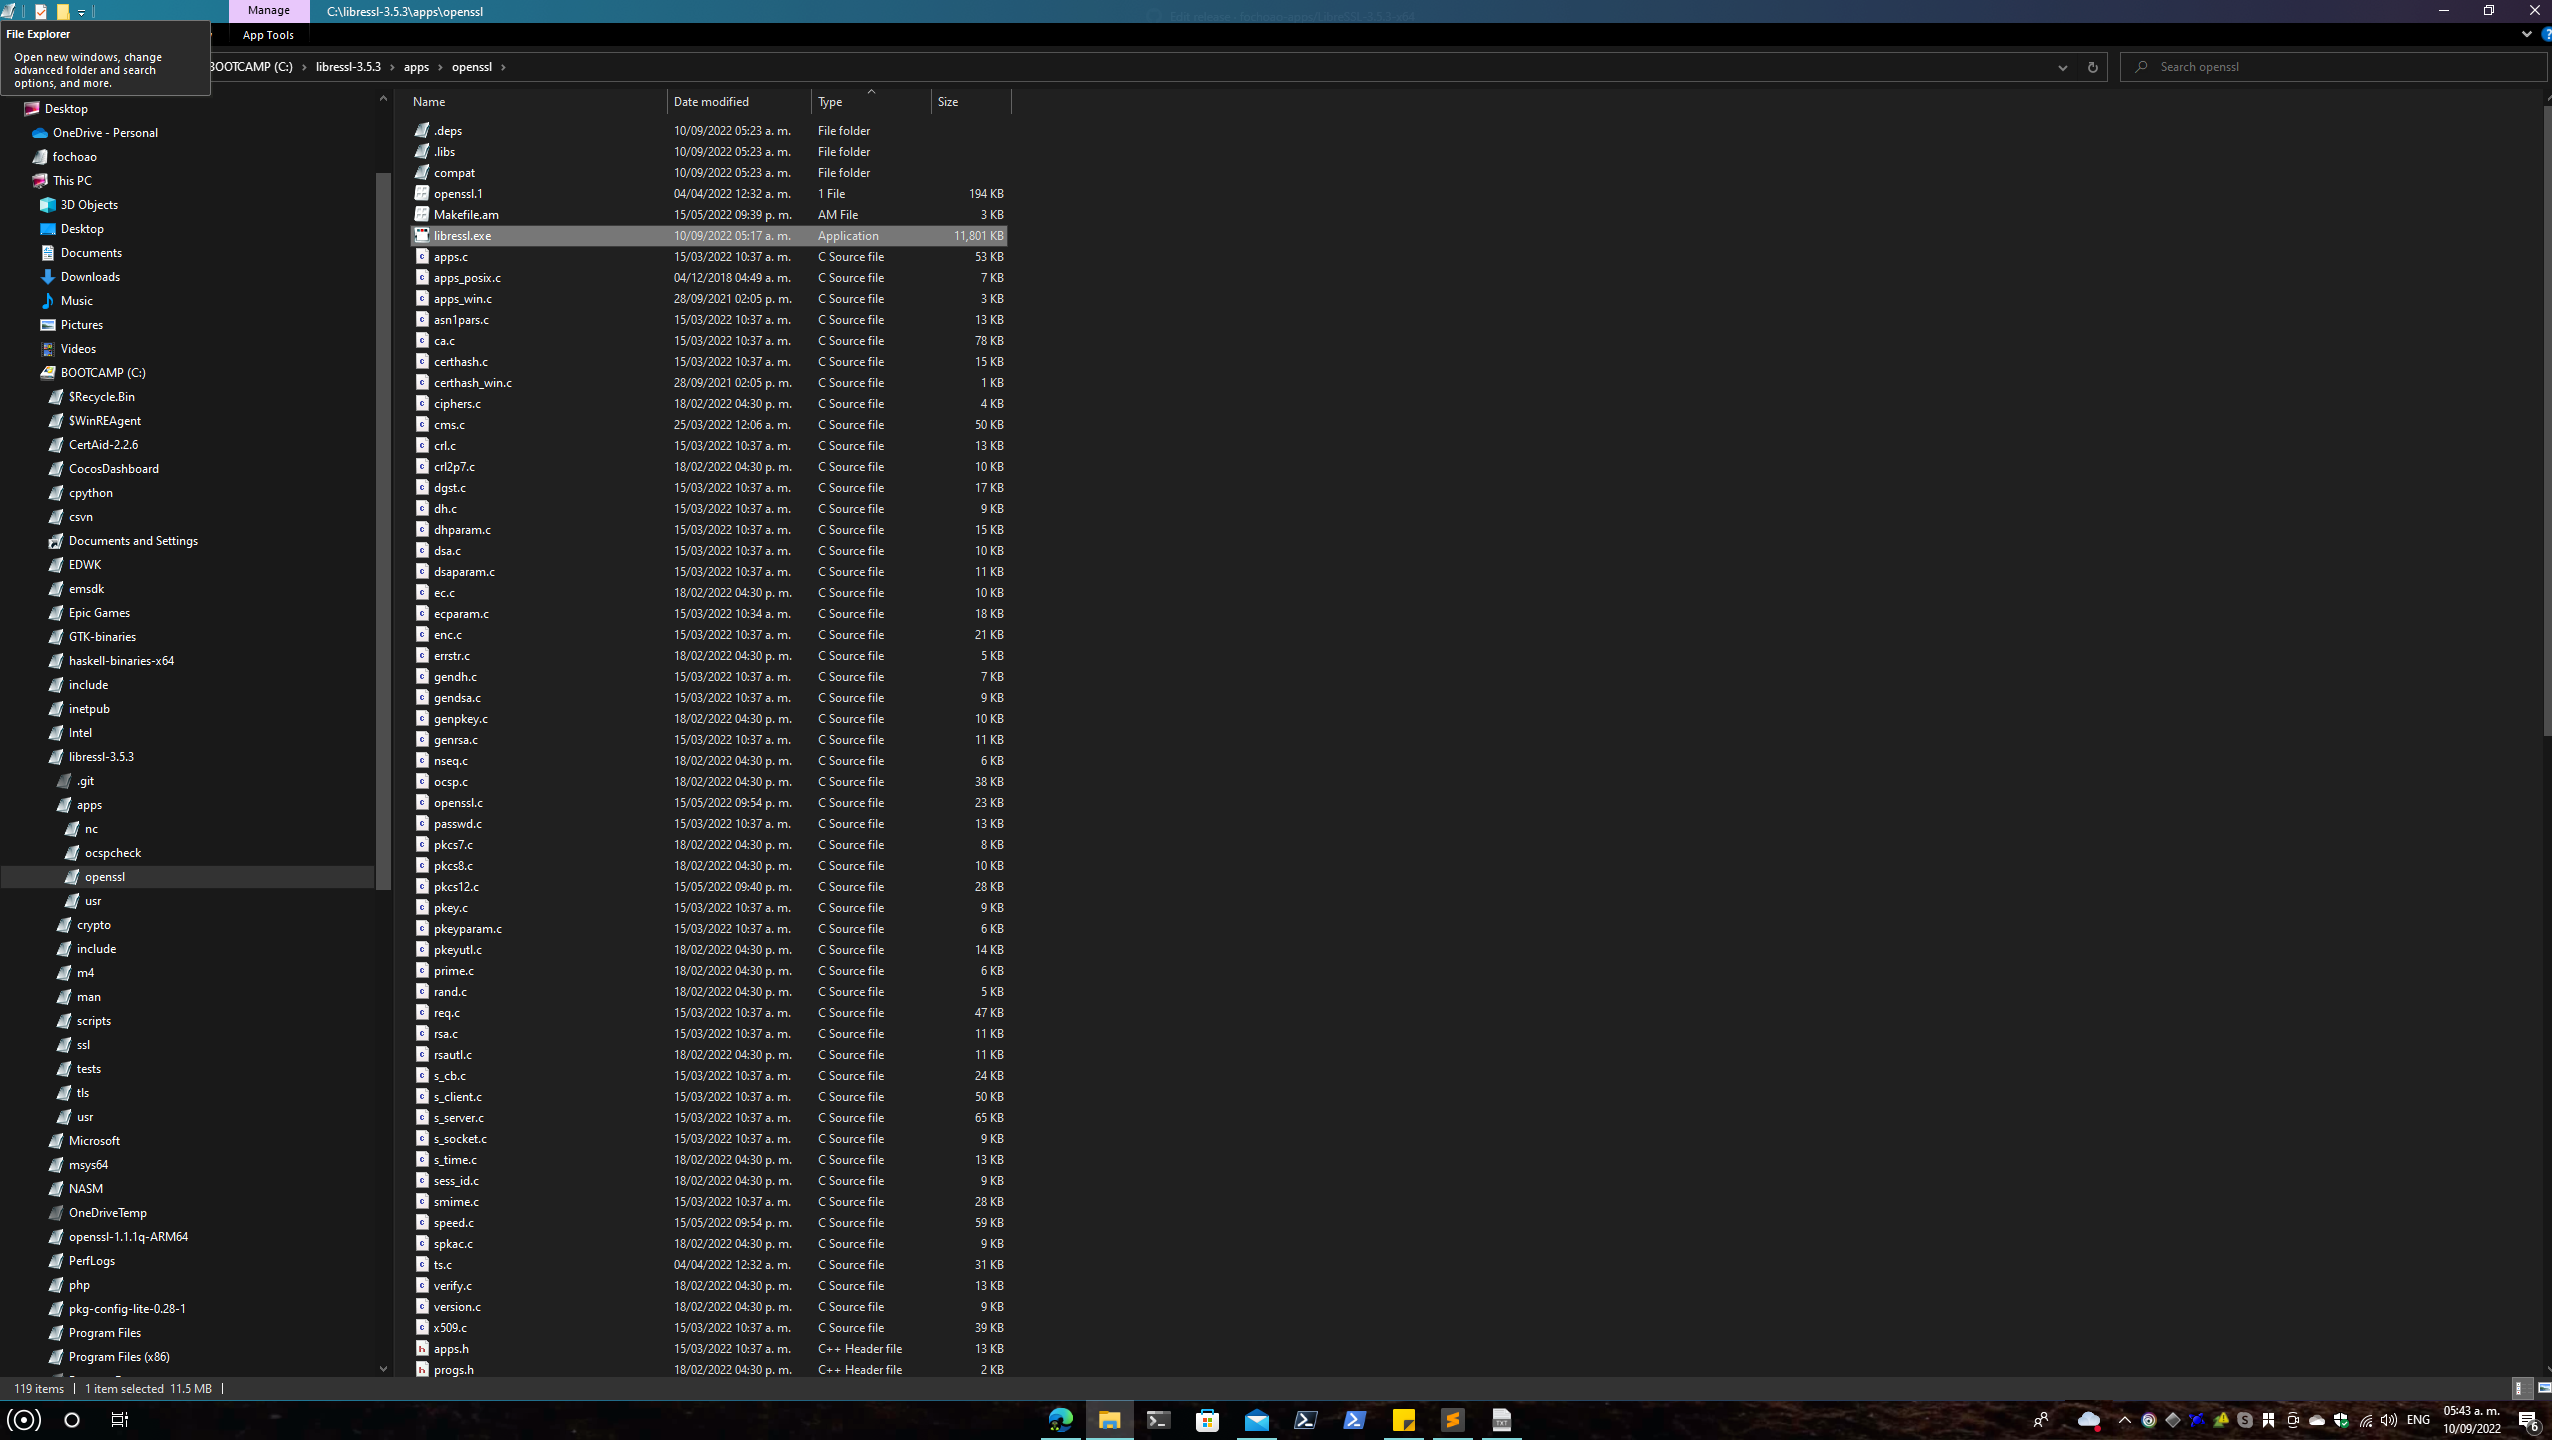
Task: Switch to details view layout icon
Action: [x=2522, y=1388]
